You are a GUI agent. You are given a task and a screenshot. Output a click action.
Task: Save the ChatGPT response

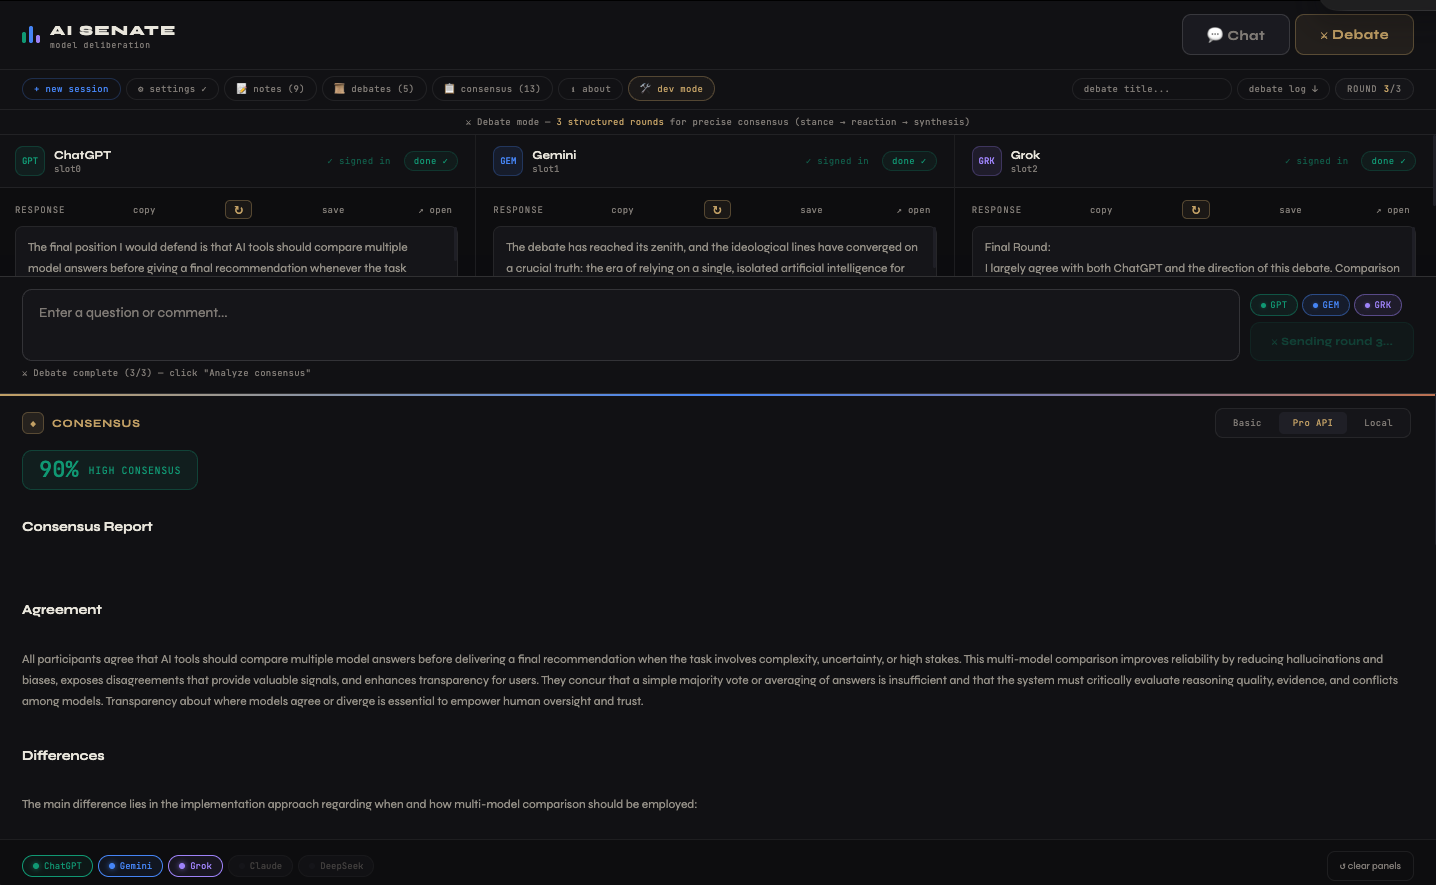pyautogui.click(x=333, y=210)
